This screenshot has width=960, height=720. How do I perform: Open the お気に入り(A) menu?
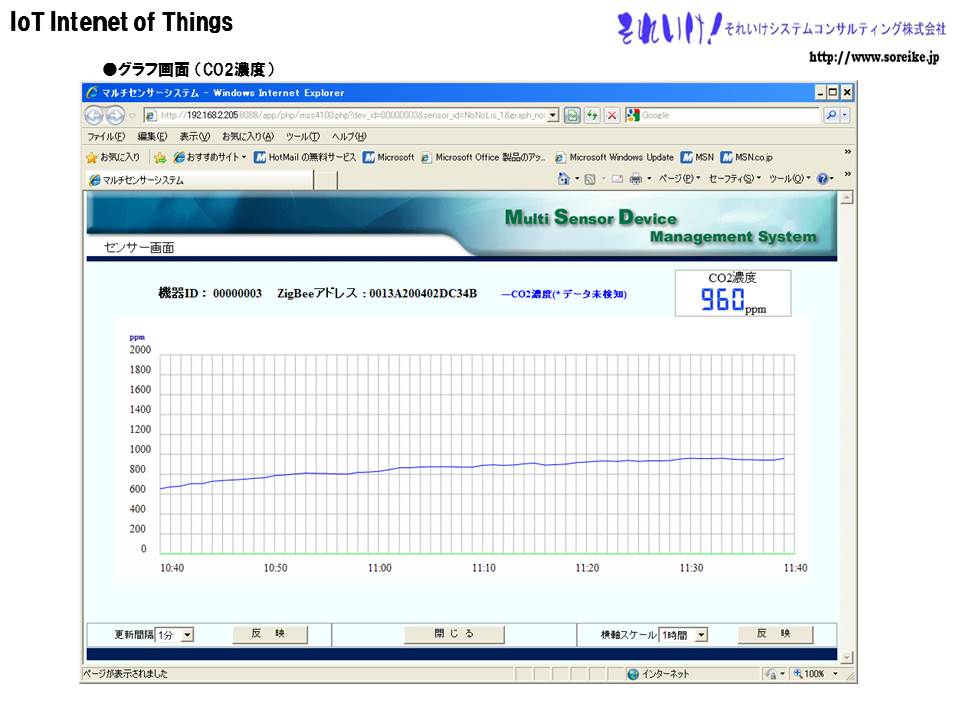(247, 137)
